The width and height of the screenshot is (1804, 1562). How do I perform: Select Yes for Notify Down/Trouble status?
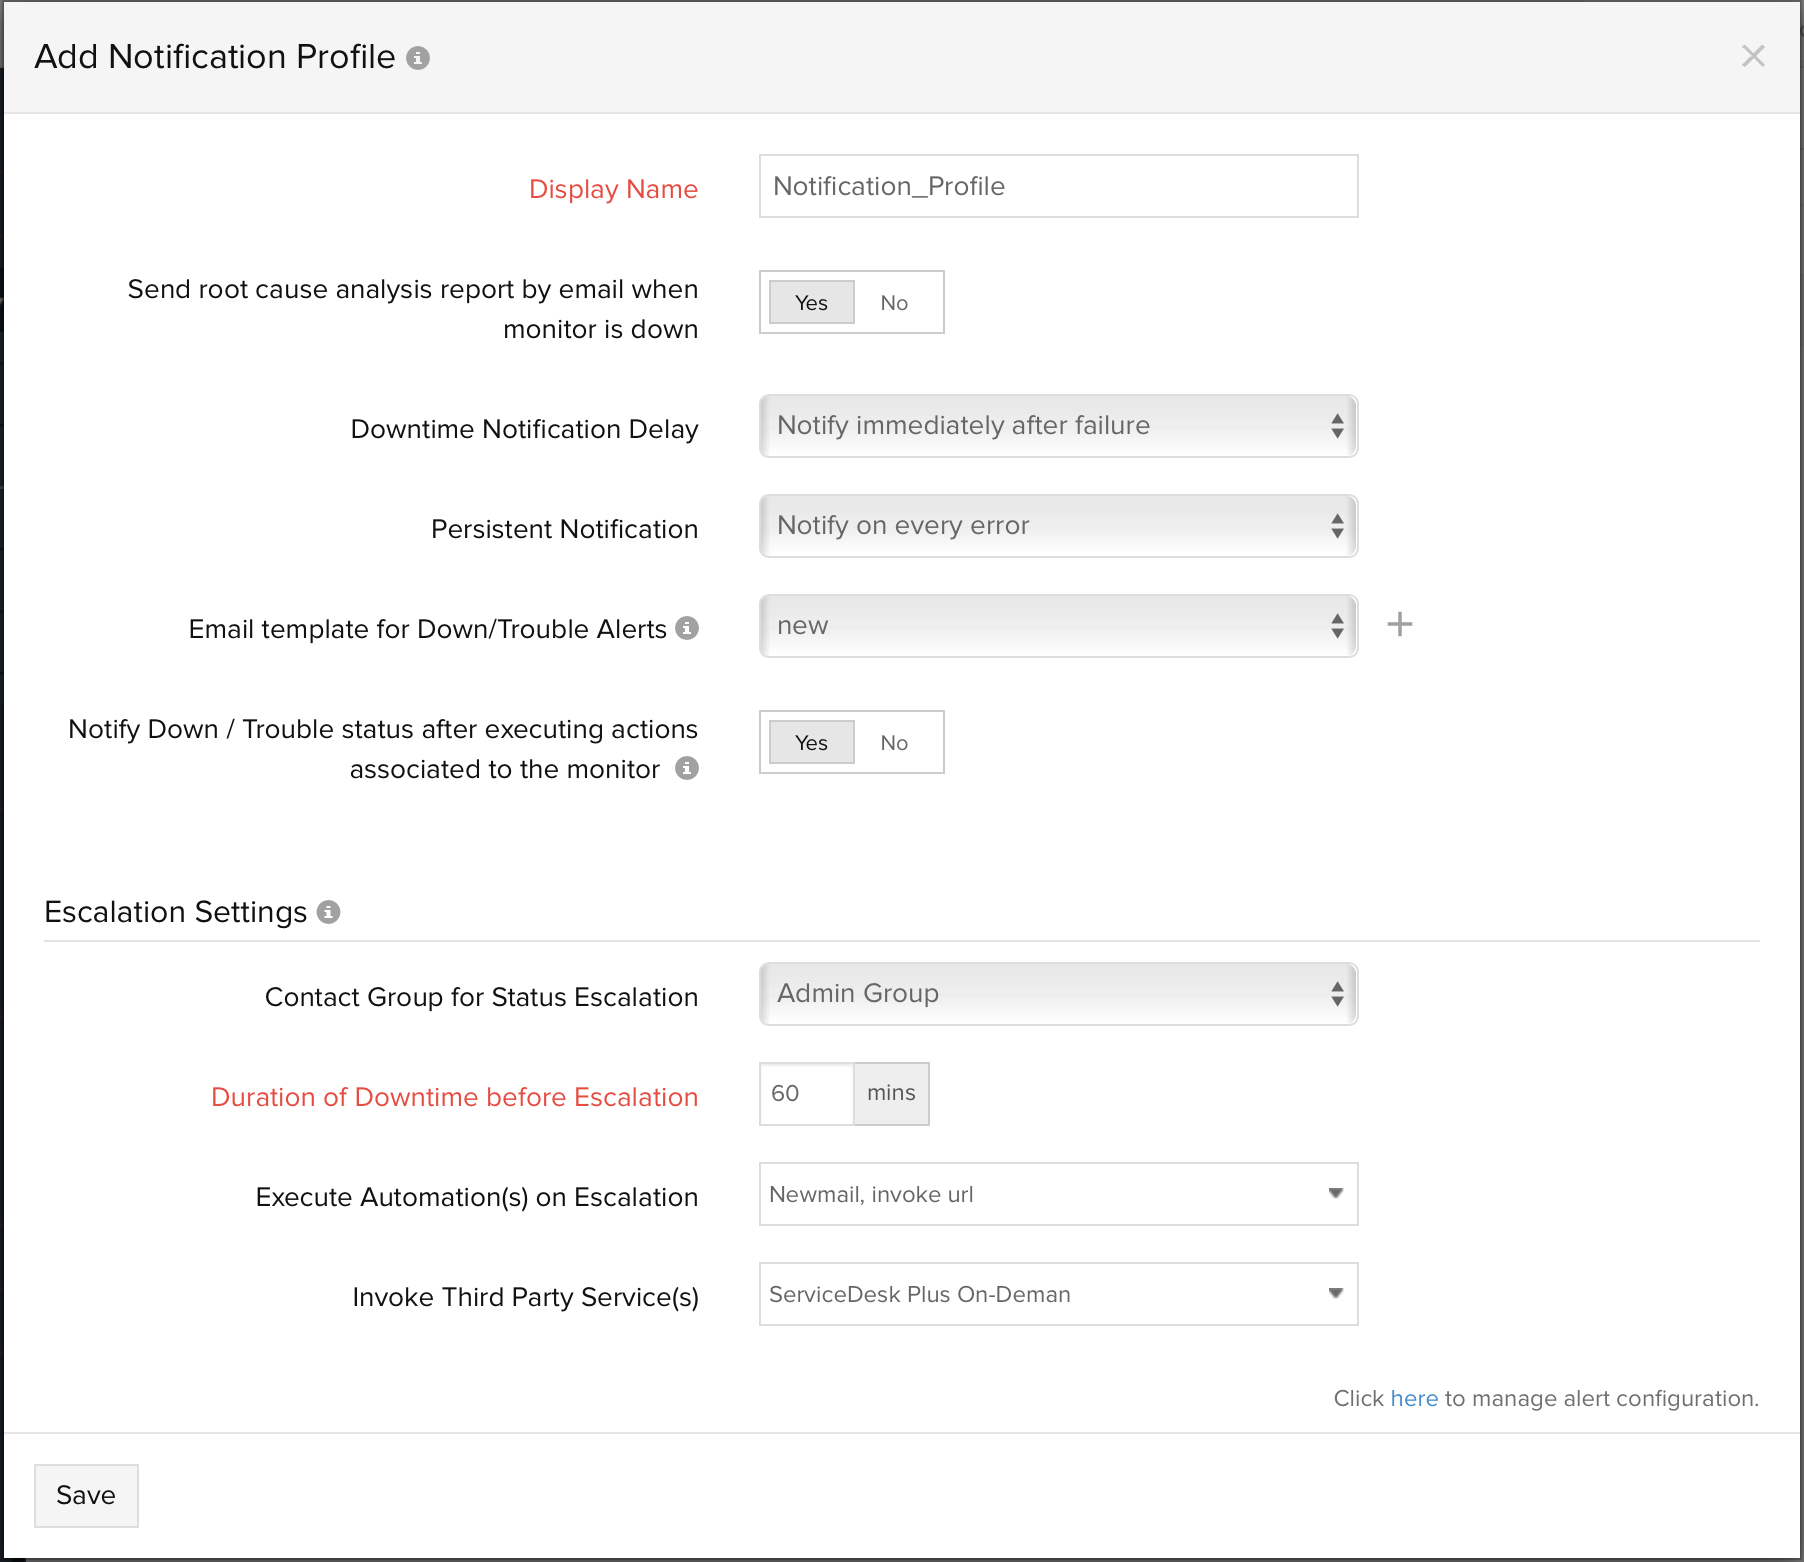pos(812,743)
